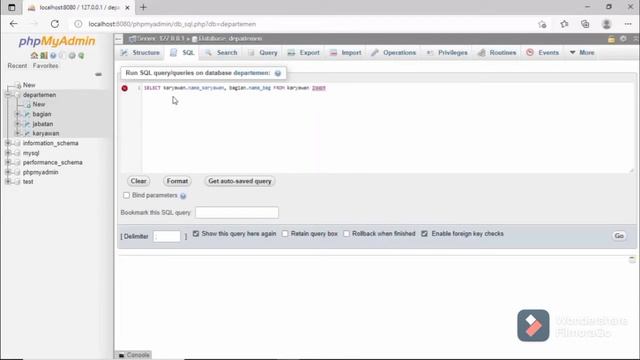Open the Search tab

pos(221,53)
